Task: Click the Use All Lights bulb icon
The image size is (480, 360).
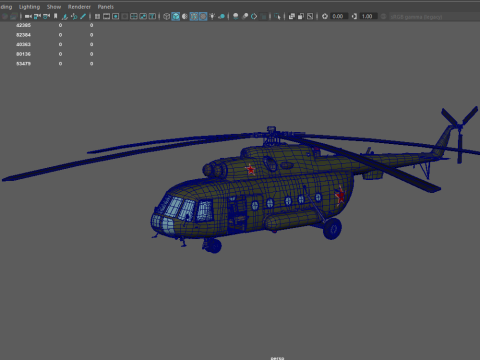Action: pos(212,16)
